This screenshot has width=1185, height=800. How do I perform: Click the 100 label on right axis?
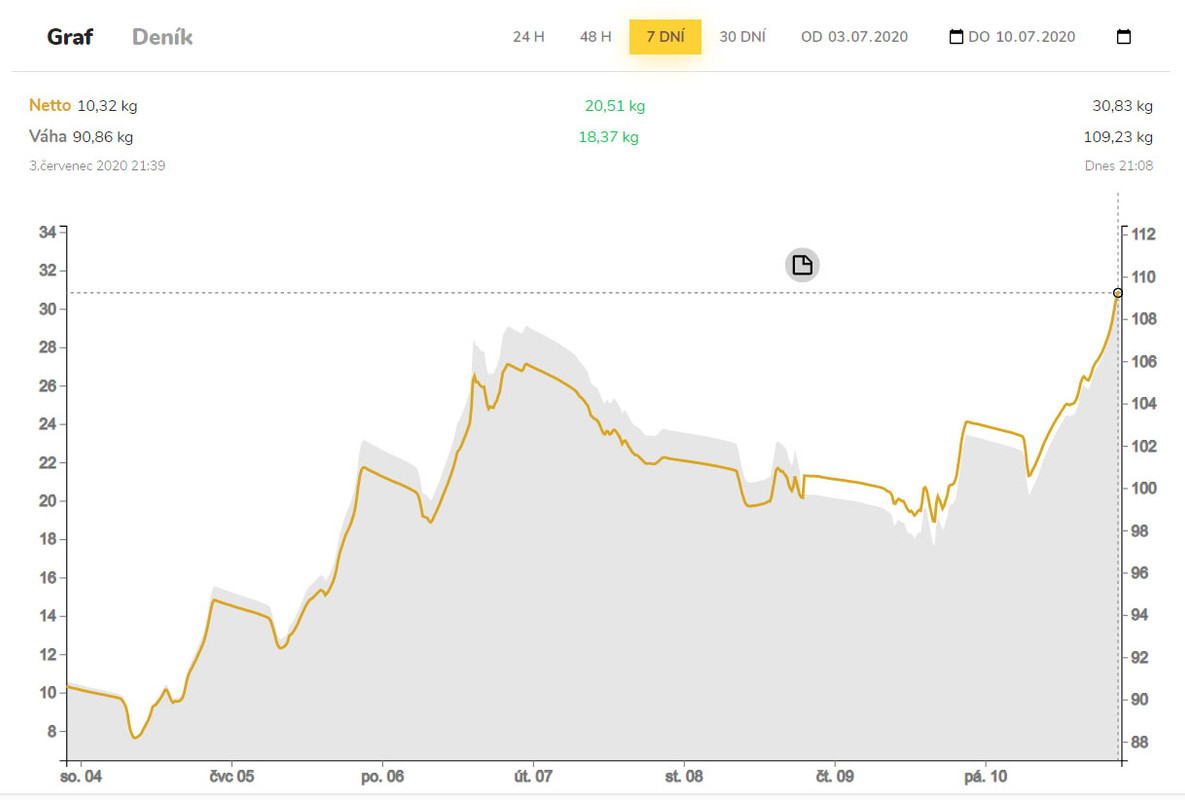click(1143, 488)
